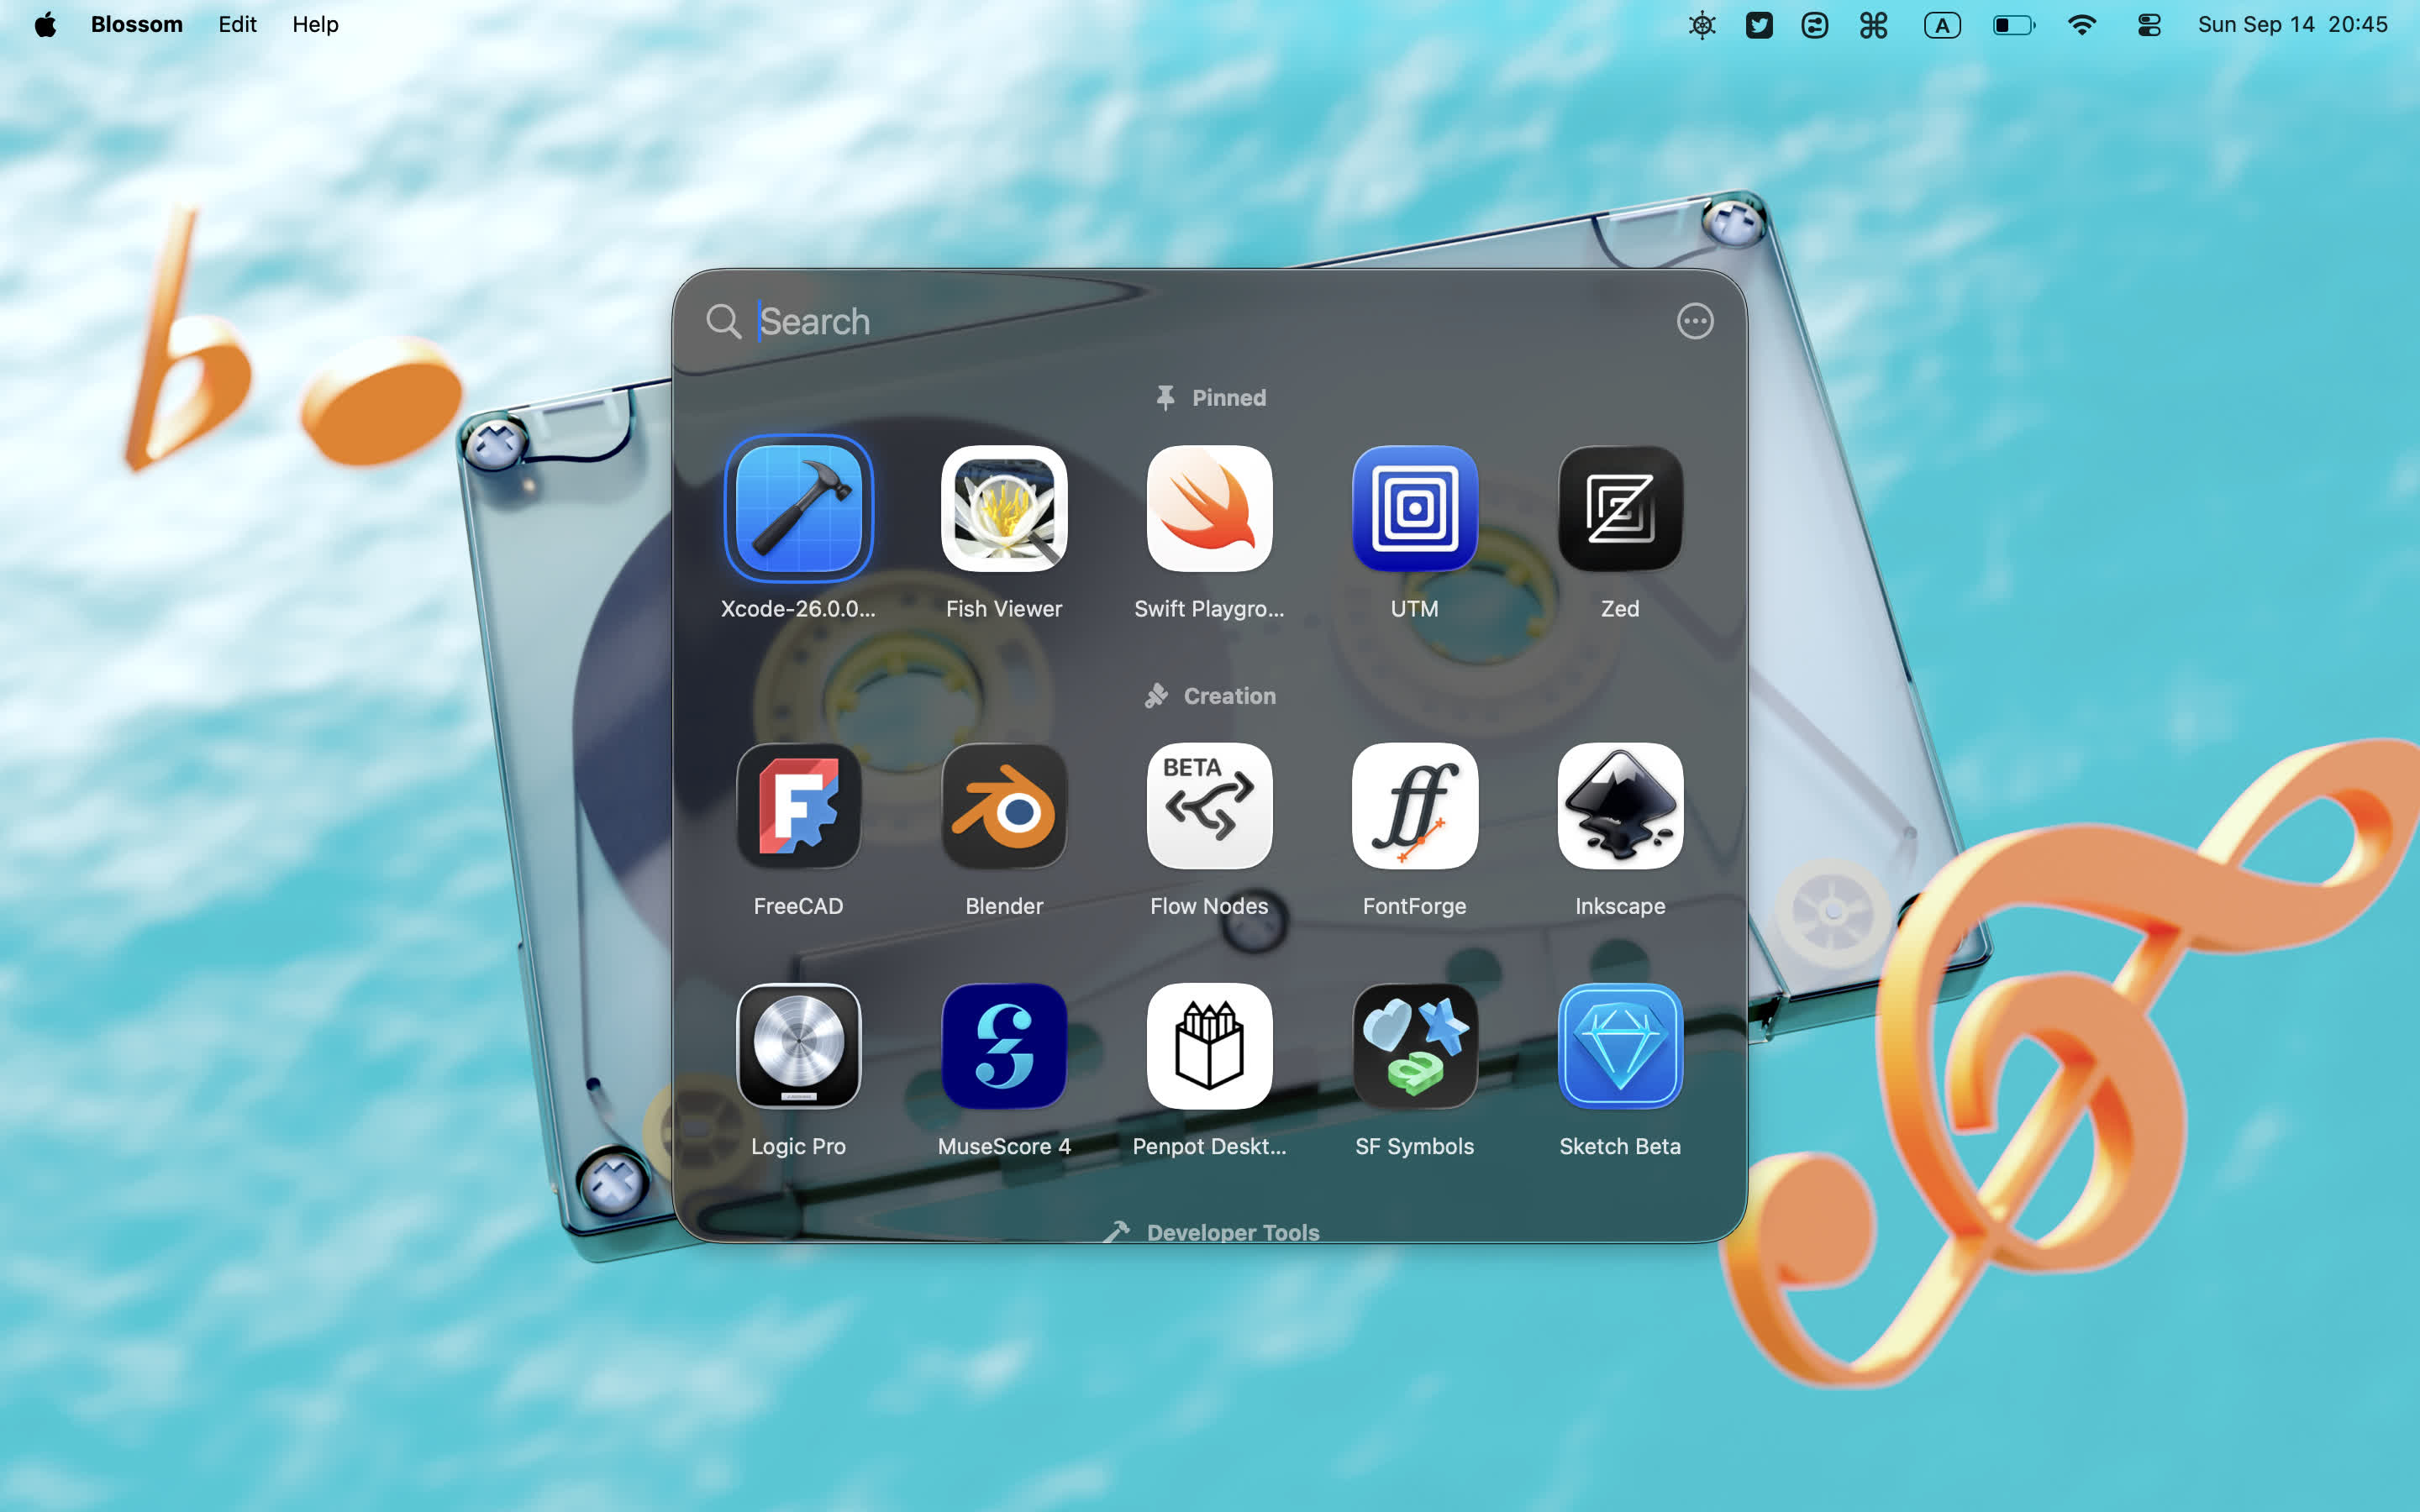This screenshot has width=2420, height=1512.
Task: Open FontForge
Action: pyautogui.click(x=1414, y=805)
